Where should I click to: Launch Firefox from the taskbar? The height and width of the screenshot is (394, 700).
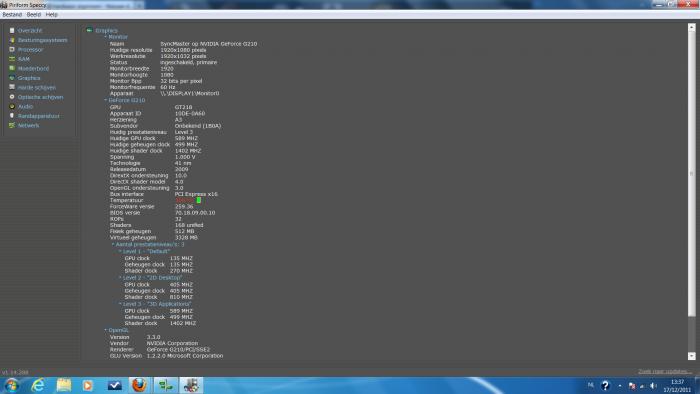pyautogui.click(x=139, y=385)
